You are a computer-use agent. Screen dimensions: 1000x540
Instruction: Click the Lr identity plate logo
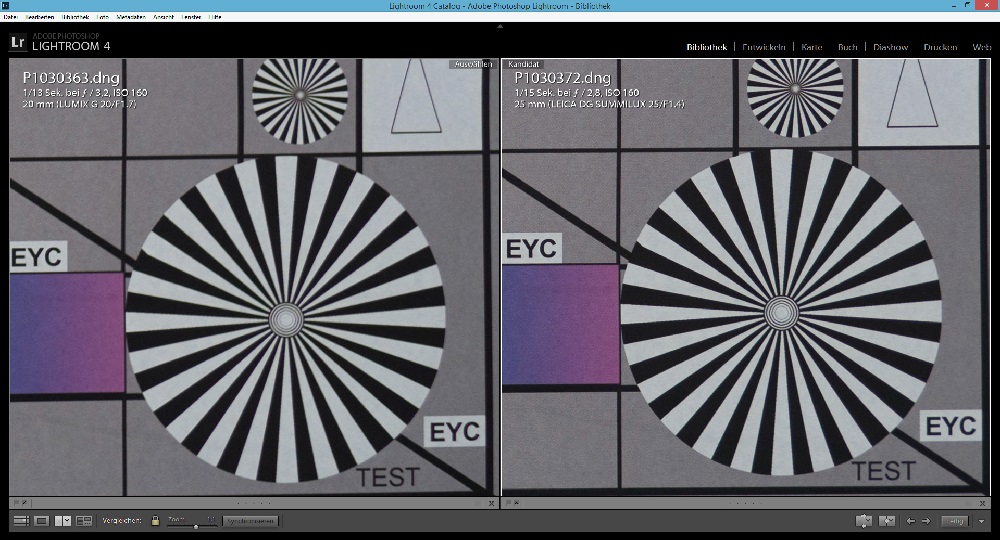pos(18,43)
